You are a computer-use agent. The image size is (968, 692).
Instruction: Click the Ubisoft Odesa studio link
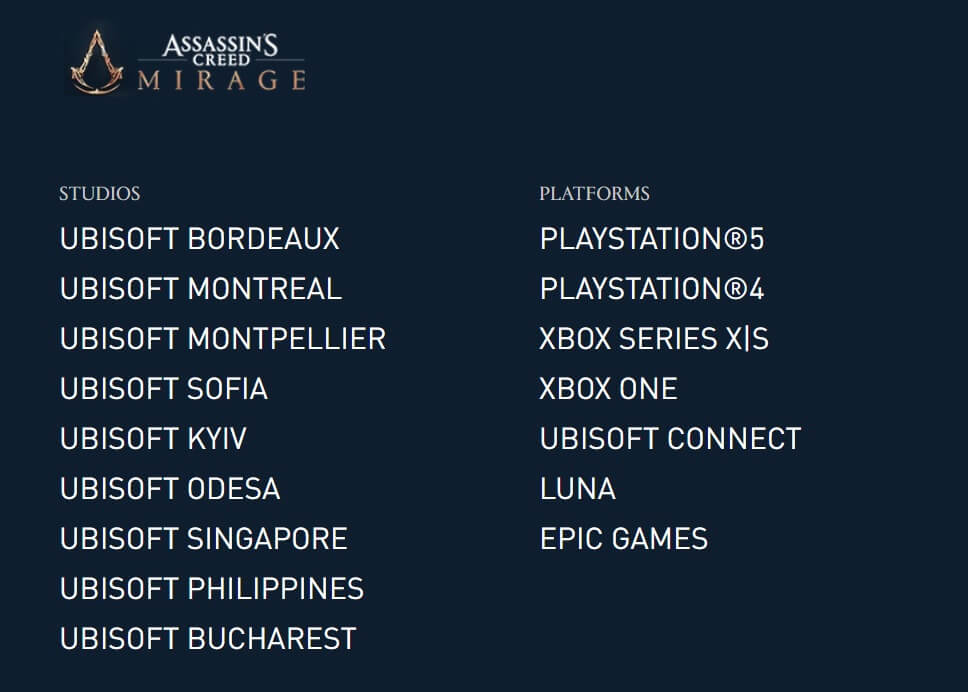[x=170, y=489]
